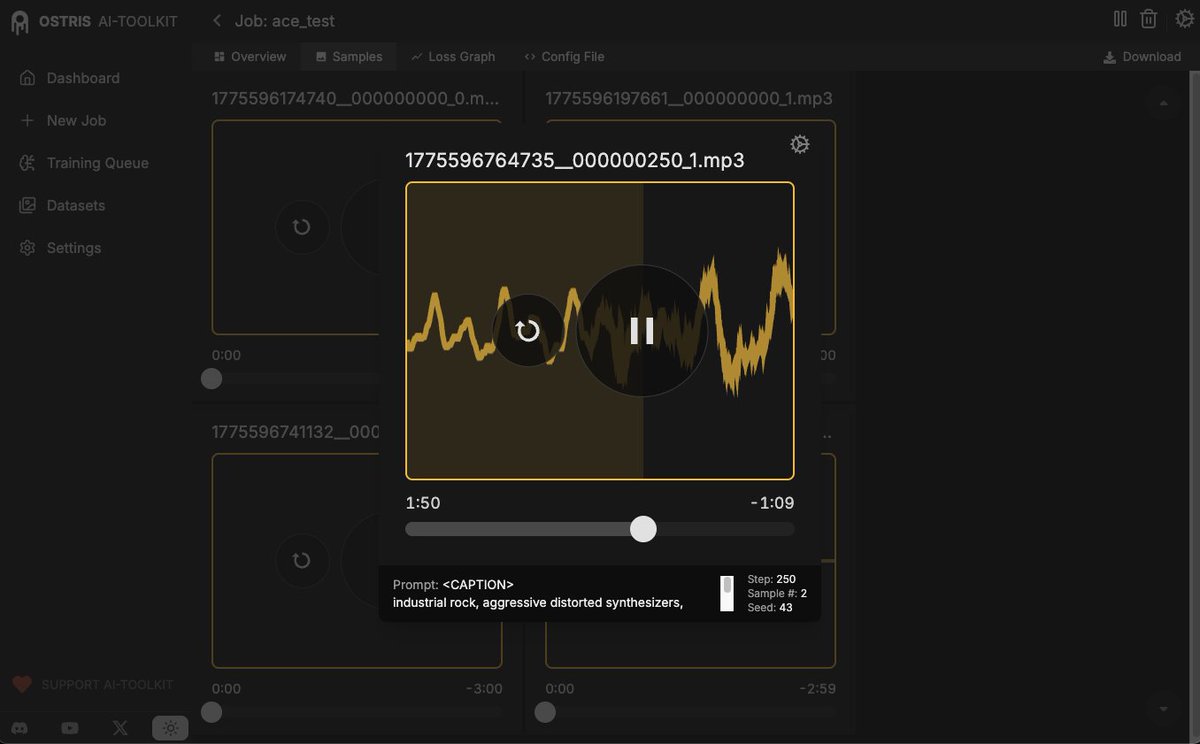Open Dashboard in the sidebar
Image resolution: width=1200 pixels, height=744 pixels.
coord(69,78)
